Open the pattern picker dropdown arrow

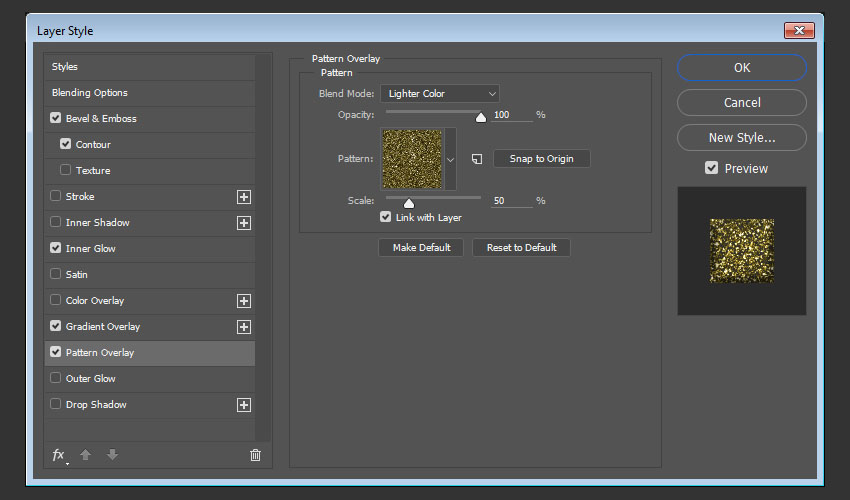(450, 159)
